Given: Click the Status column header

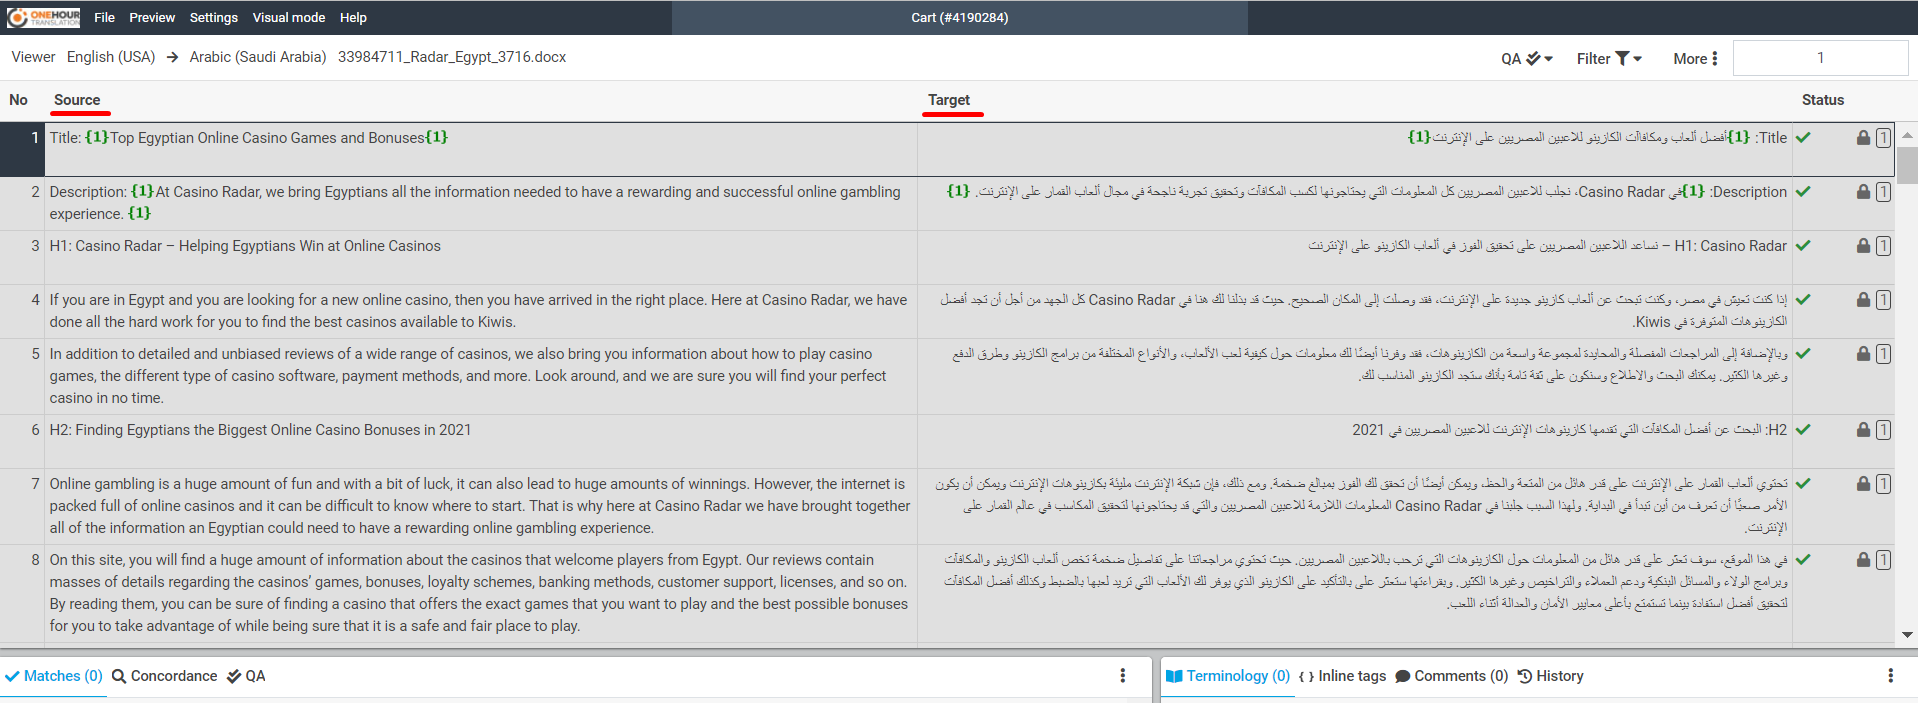Looking at the screenshot, I should pyautogui.click(x=1823, y=100).
